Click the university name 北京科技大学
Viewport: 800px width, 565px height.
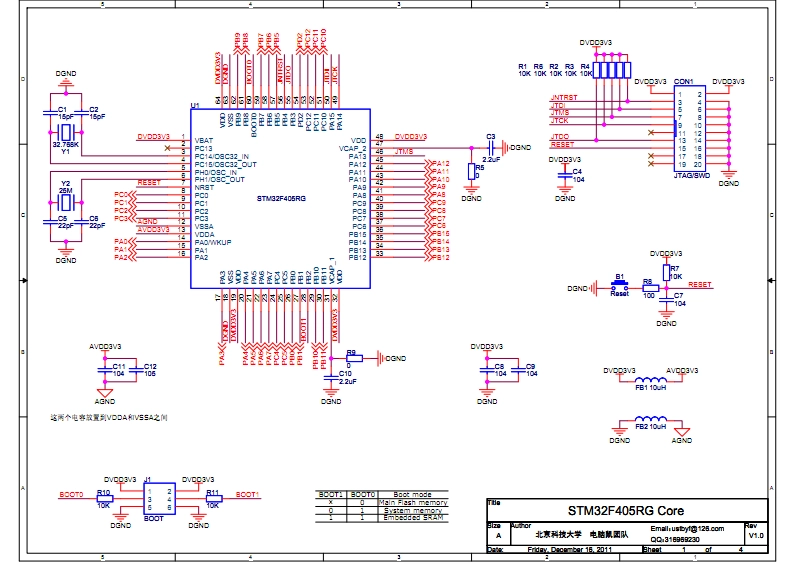coord(558,534)
